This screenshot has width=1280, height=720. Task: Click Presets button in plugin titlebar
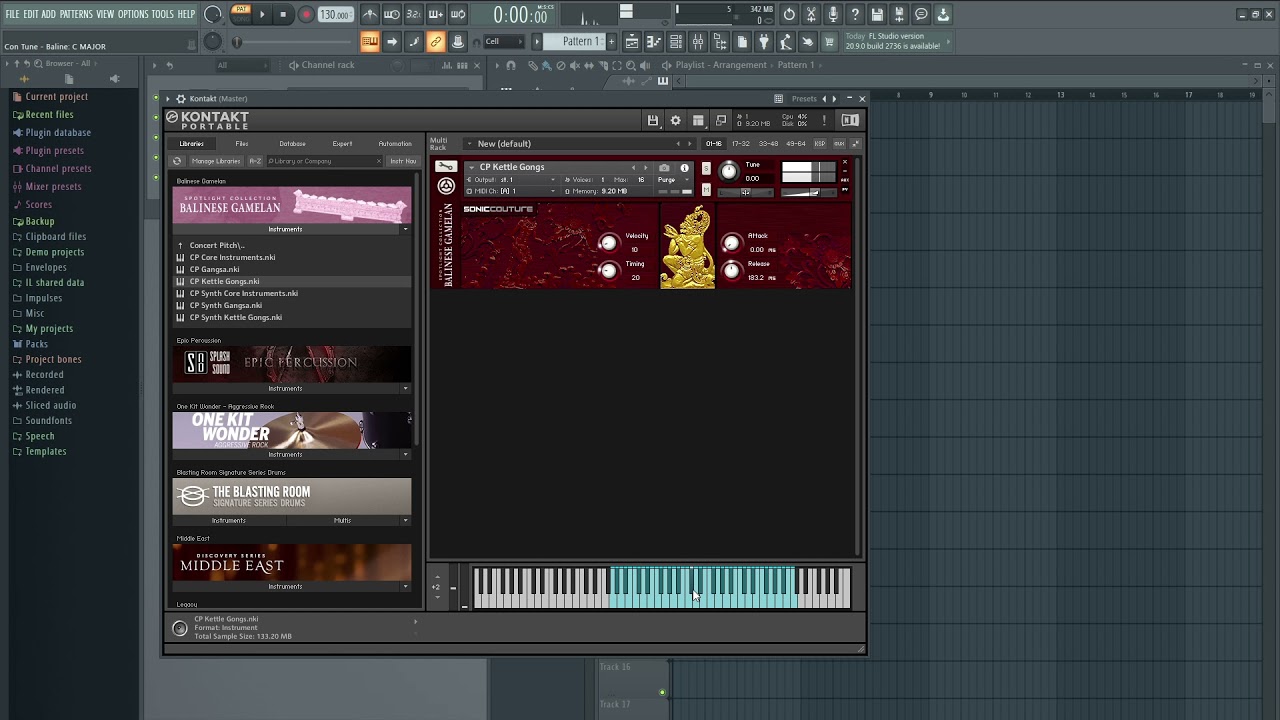click(x=804, y=99)
